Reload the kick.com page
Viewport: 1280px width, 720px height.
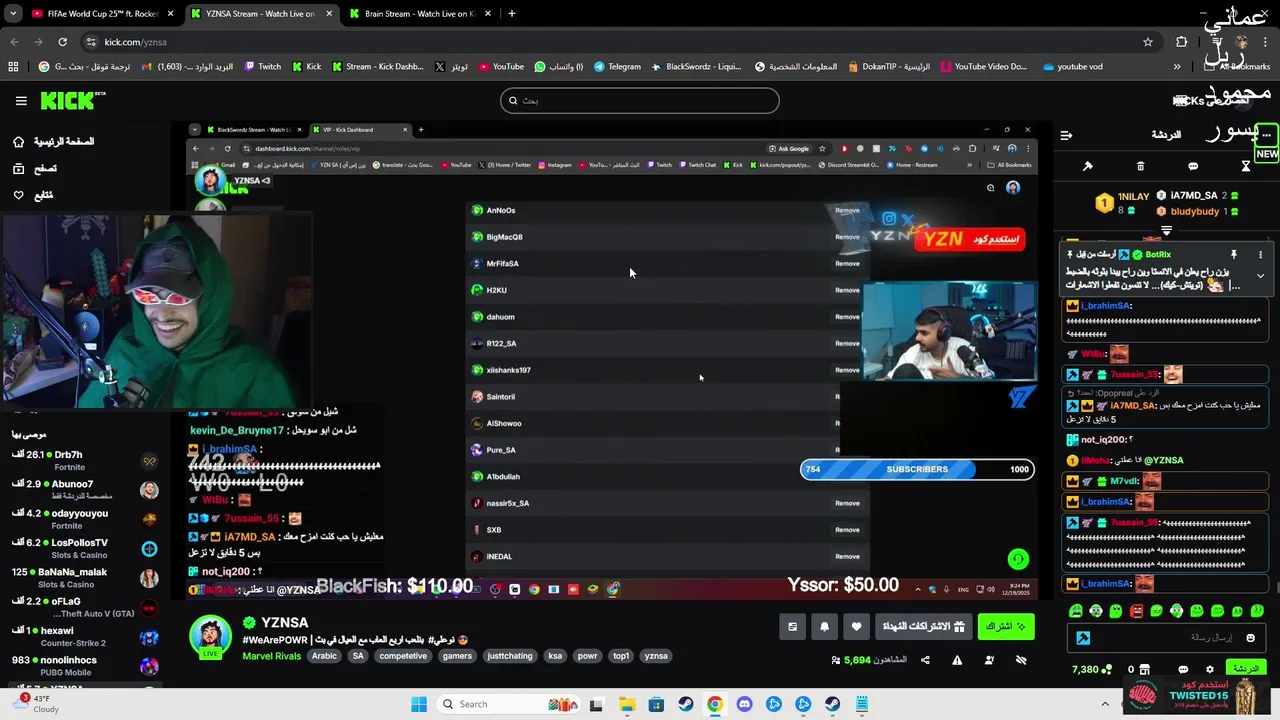pos(62,42)
